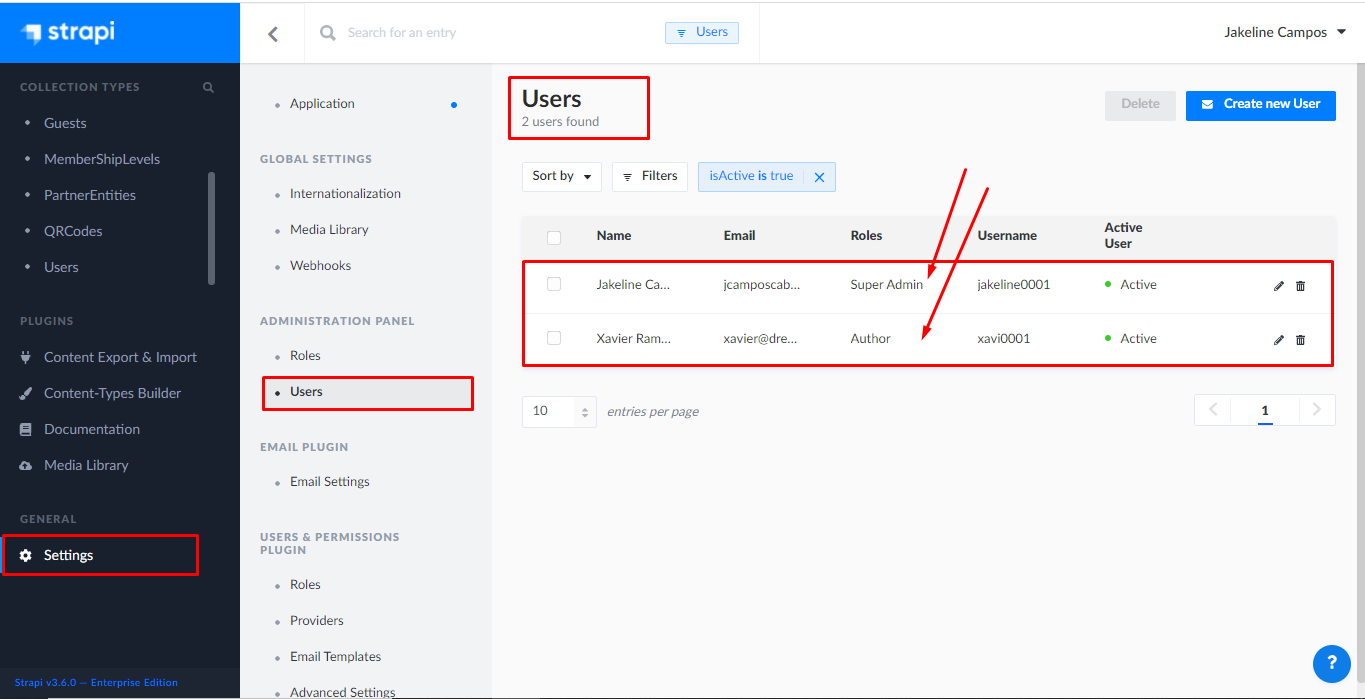Click the back arrow chevron icon
The width and height of the screenshot is (1365, 699).
(273, 34)
